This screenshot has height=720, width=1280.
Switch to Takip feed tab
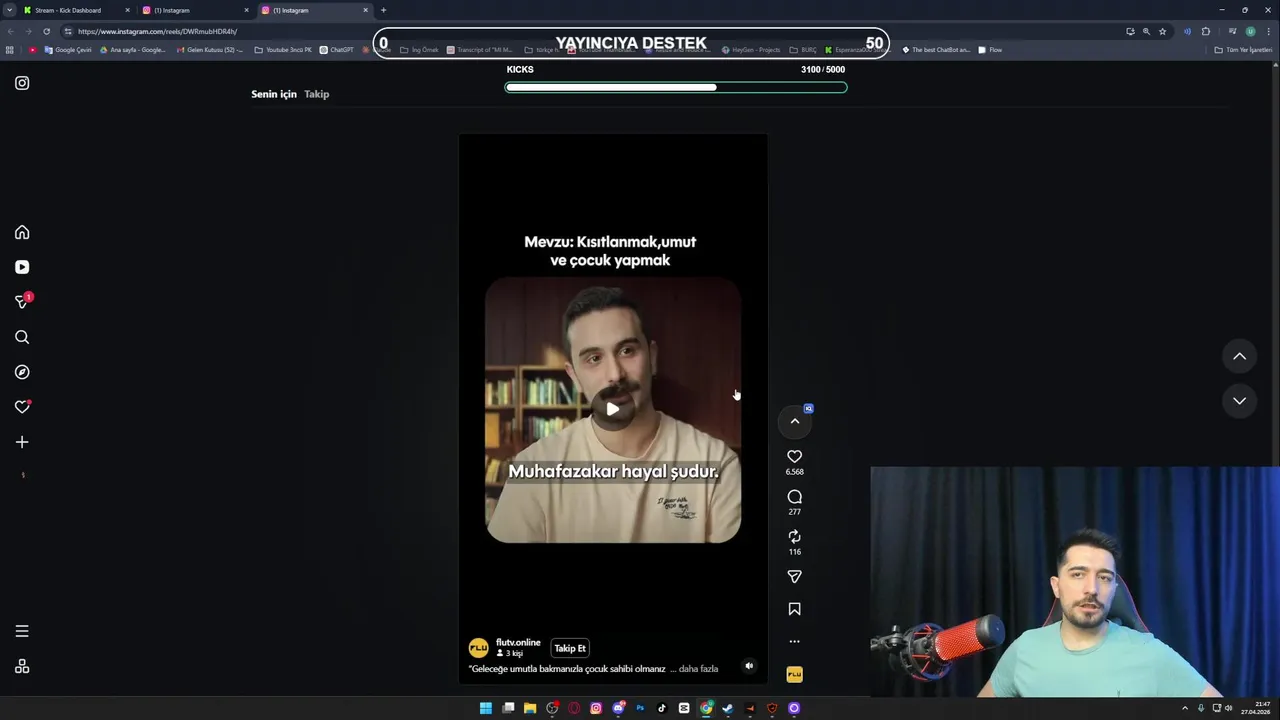[x=316, y=94]
